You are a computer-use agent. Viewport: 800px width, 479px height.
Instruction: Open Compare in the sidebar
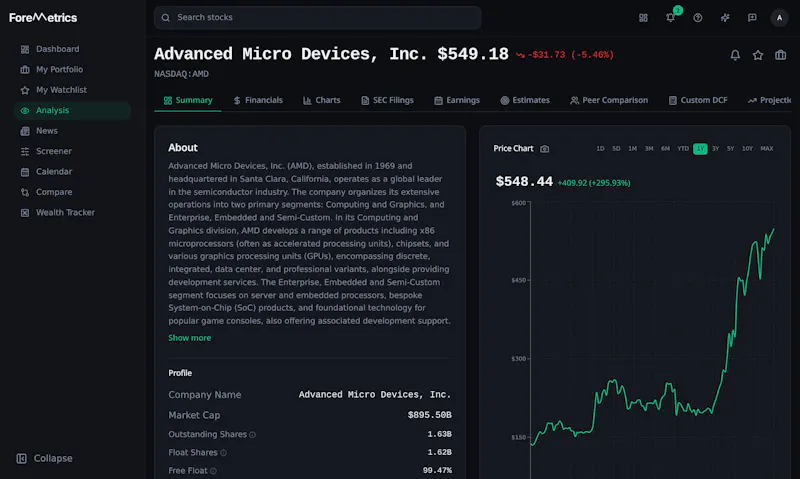72,192
